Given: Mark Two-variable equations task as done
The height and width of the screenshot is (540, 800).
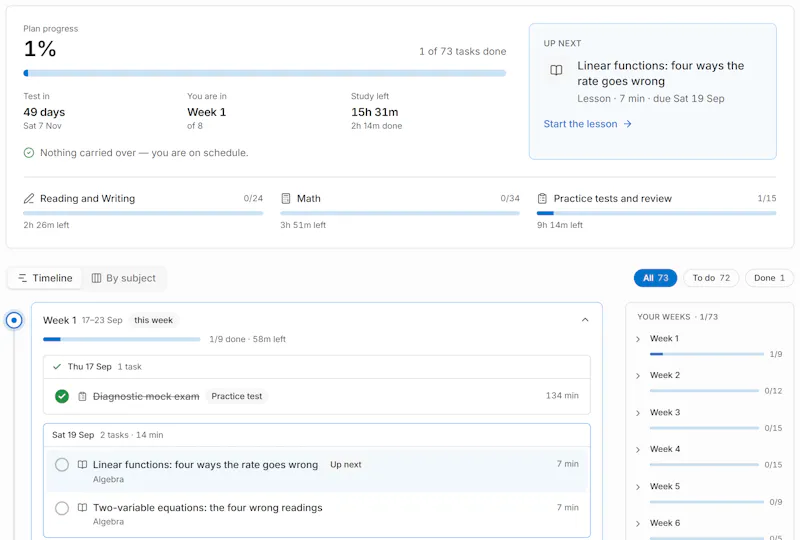Looking at the screenshot, I should pos(62,508).
